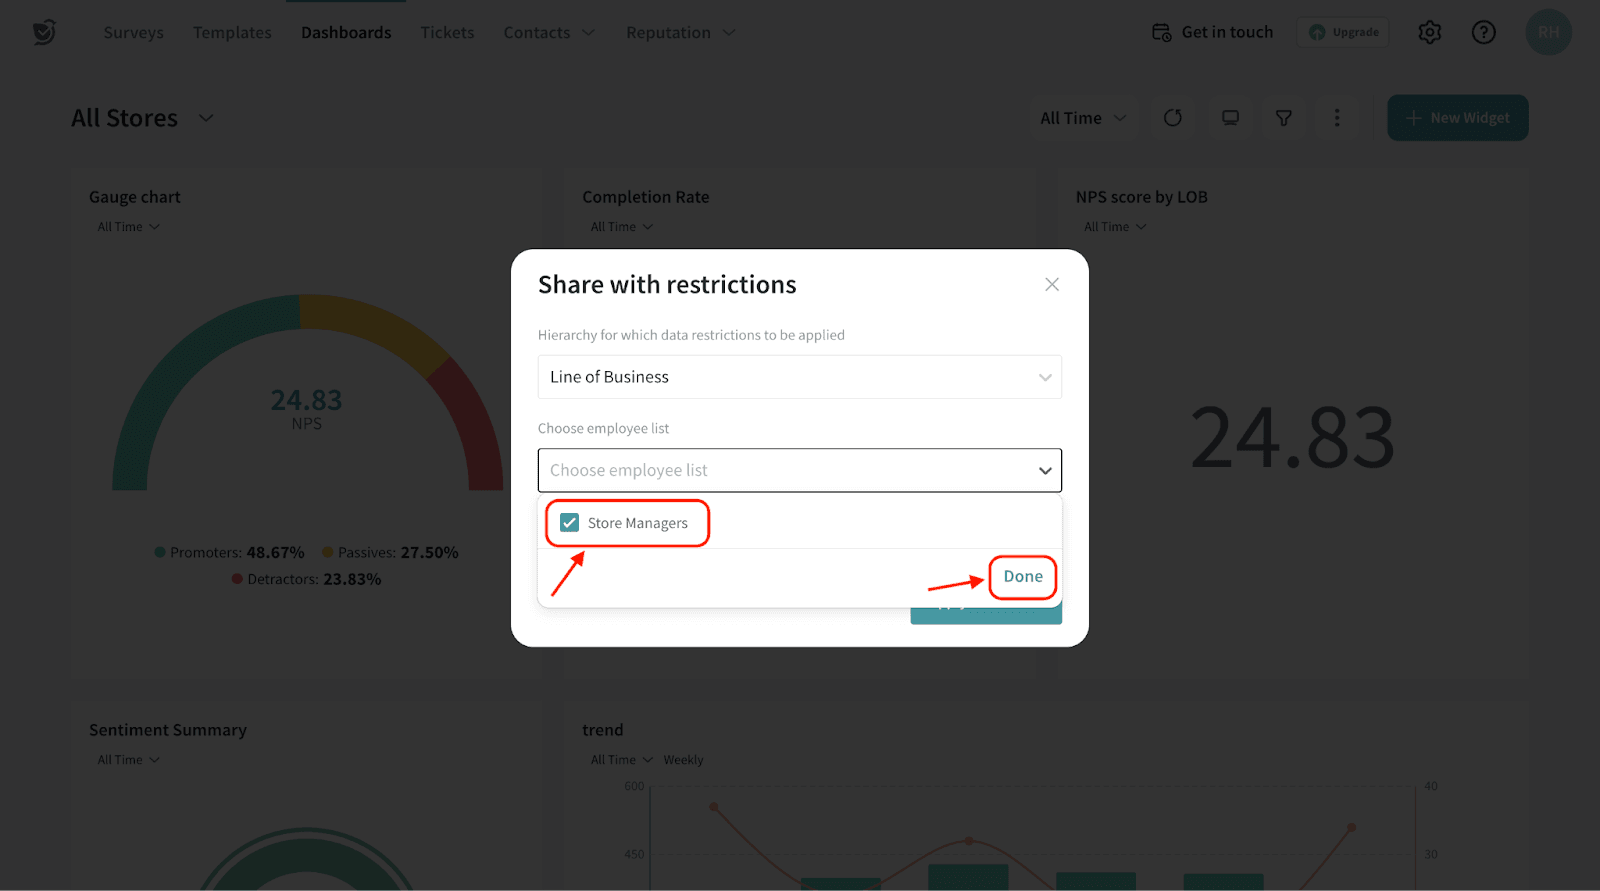Viewport: 1600px width, 891px height.
Task: Click the RH user avatar
Action: coord(1547,32)
